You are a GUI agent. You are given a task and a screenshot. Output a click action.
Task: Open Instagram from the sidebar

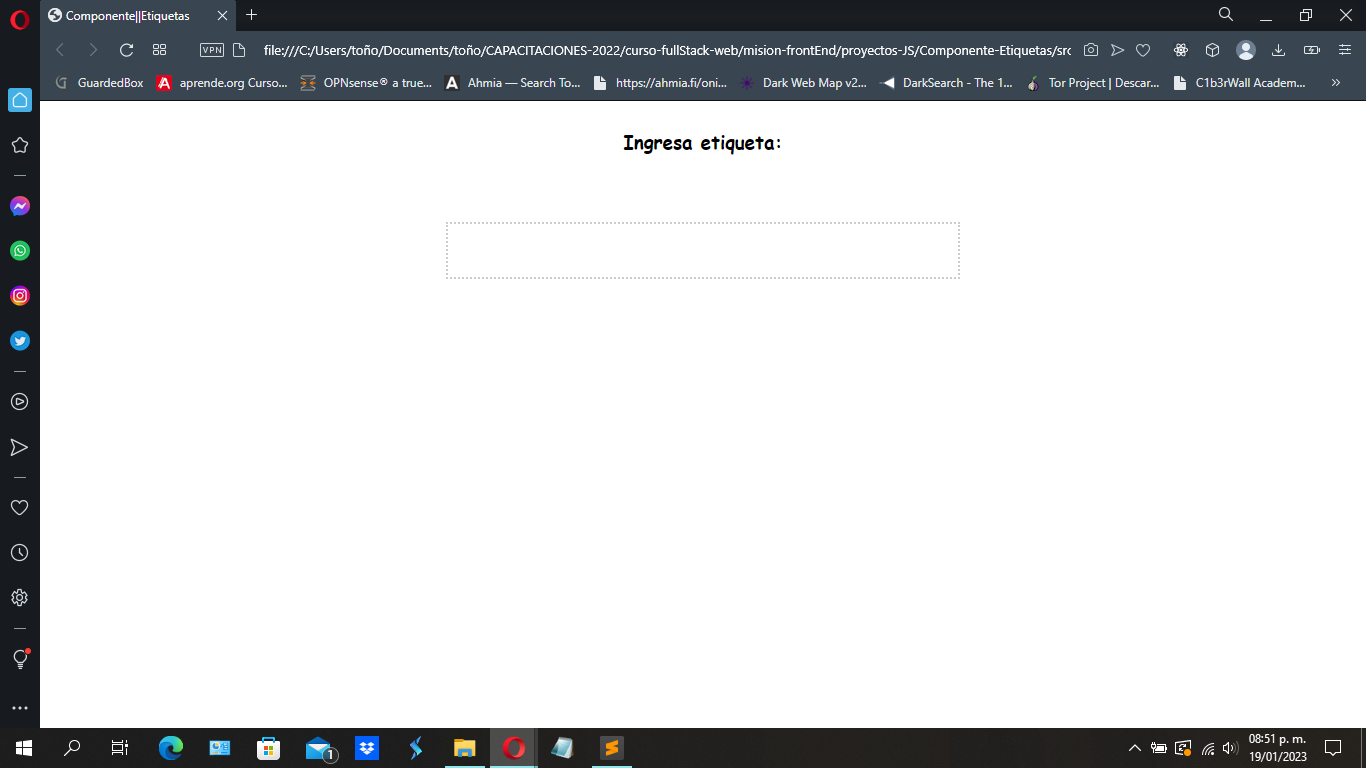tap(19, 295)
